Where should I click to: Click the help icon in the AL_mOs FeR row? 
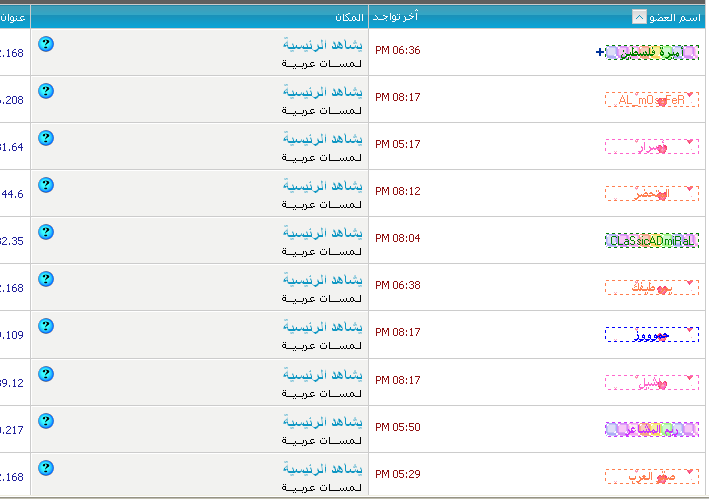click(45, 91)
